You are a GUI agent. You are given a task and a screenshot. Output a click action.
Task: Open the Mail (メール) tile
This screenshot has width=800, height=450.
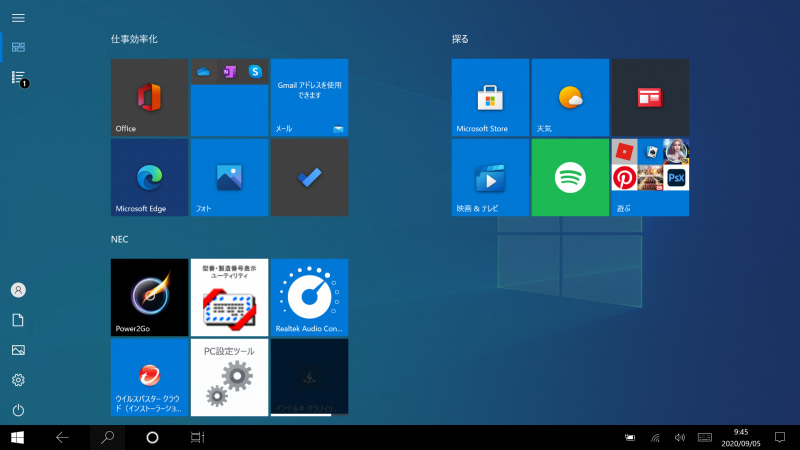point(310,97)
